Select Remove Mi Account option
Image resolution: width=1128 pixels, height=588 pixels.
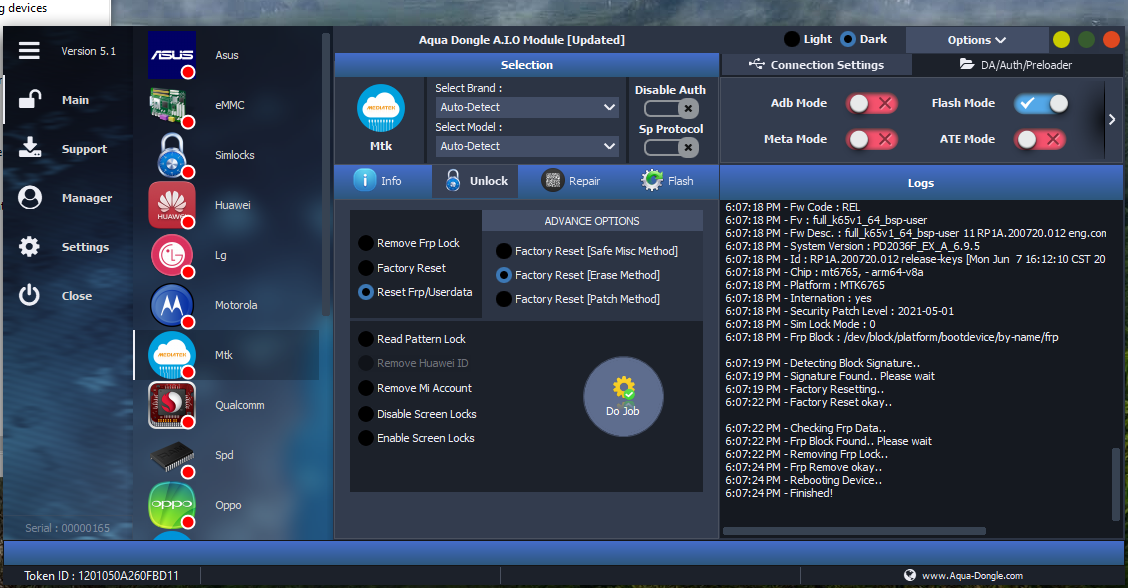(x=415, y=388)
